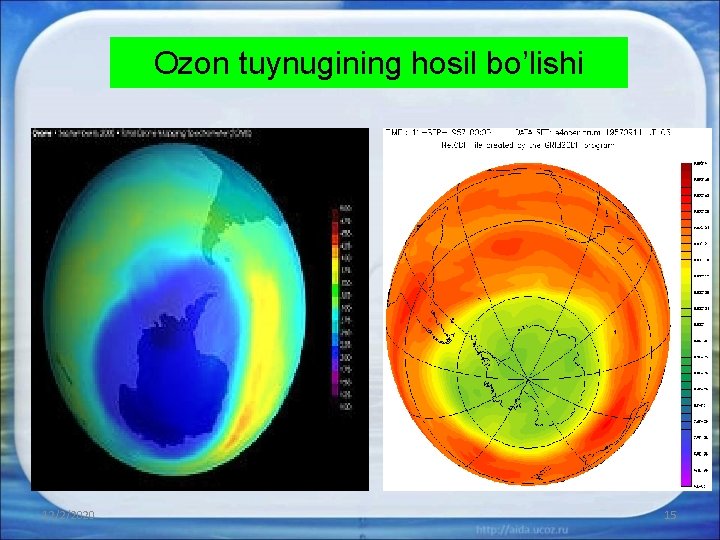Click the magenta bottom of right color scale
This screenshot has width=720, height=540.
(x=686, y=478)
